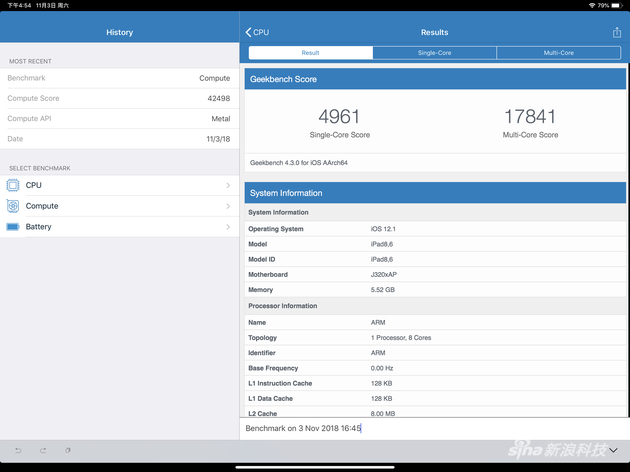The image size is (630, 472).
Task: Select the Result tab
Action: [x=310, y=53]
